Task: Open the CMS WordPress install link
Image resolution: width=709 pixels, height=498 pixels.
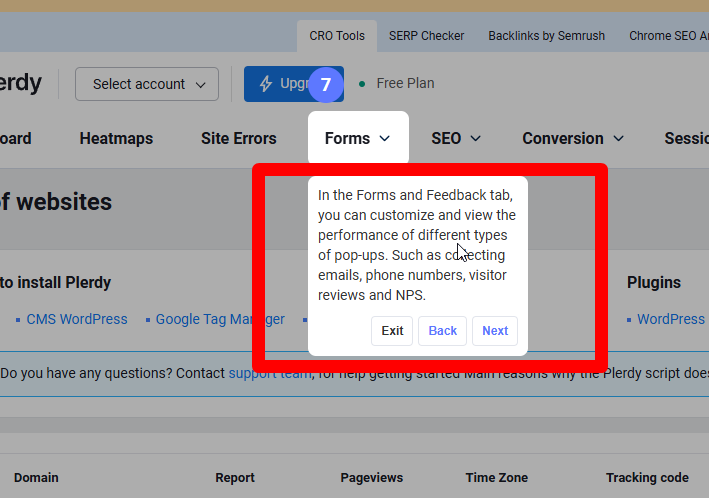Action: click(x=77, y=319)
